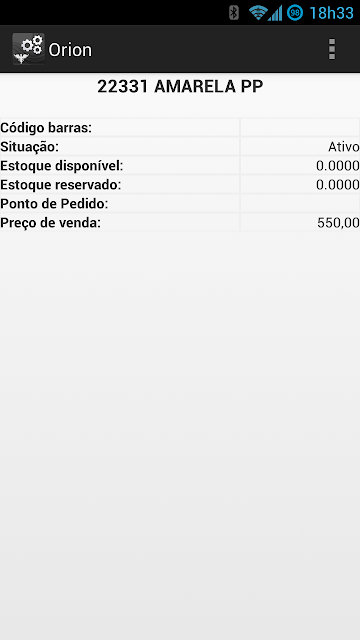Tap the Estoque disponível 0.0000 value

338,166
